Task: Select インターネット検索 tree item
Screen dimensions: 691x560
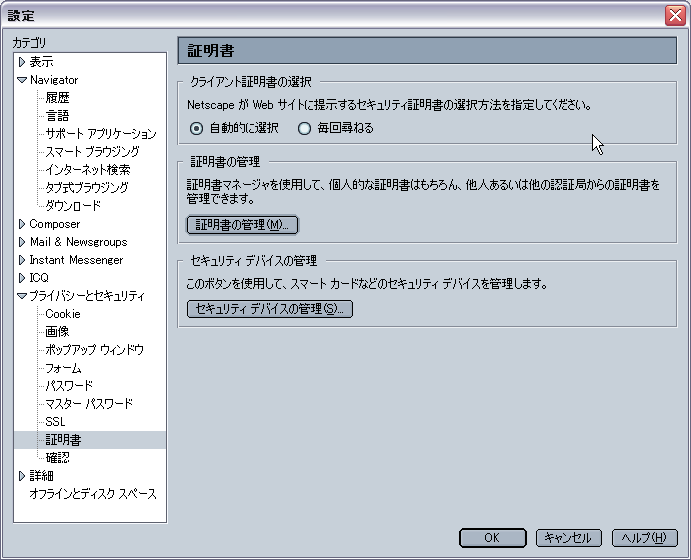Action: pos(88,170)
